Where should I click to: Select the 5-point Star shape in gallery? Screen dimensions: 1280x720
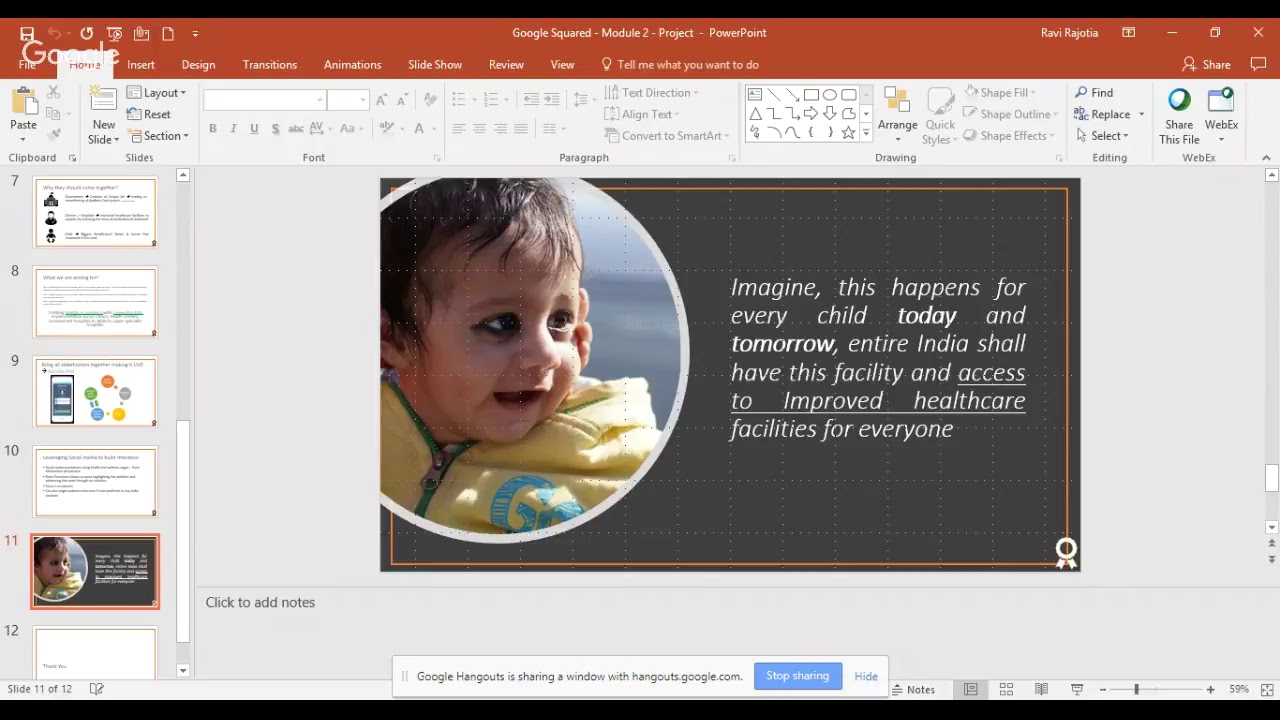point(849,133)
